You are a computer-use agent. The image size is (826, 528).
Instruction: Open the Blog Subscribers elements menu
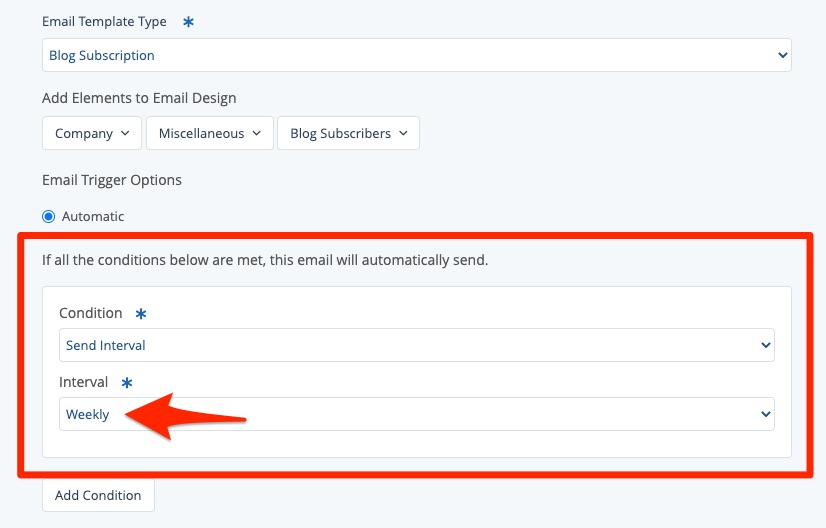[x=348, y=134]
